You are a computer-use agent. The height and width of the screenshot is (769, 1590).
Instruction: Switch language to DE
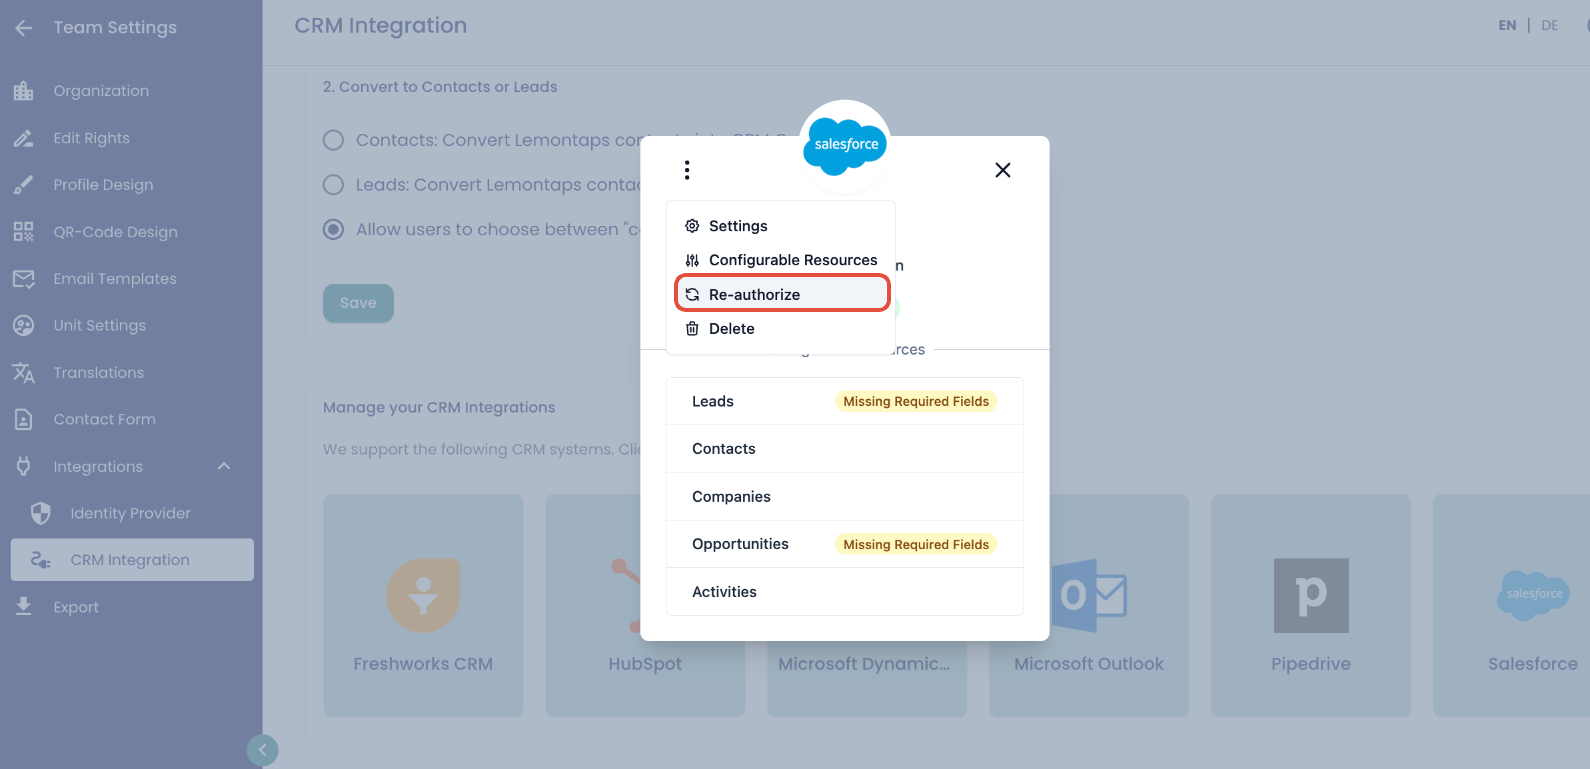coord(1550,26)
